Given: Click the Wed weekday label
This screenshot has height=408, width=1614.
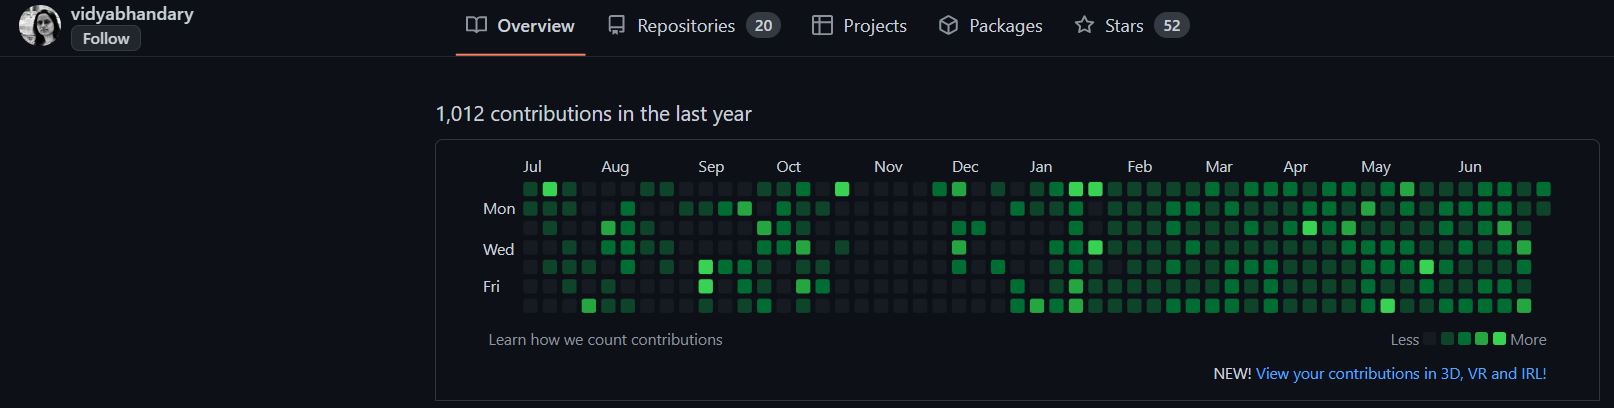Looking at the screenshot, I should 498,249.
